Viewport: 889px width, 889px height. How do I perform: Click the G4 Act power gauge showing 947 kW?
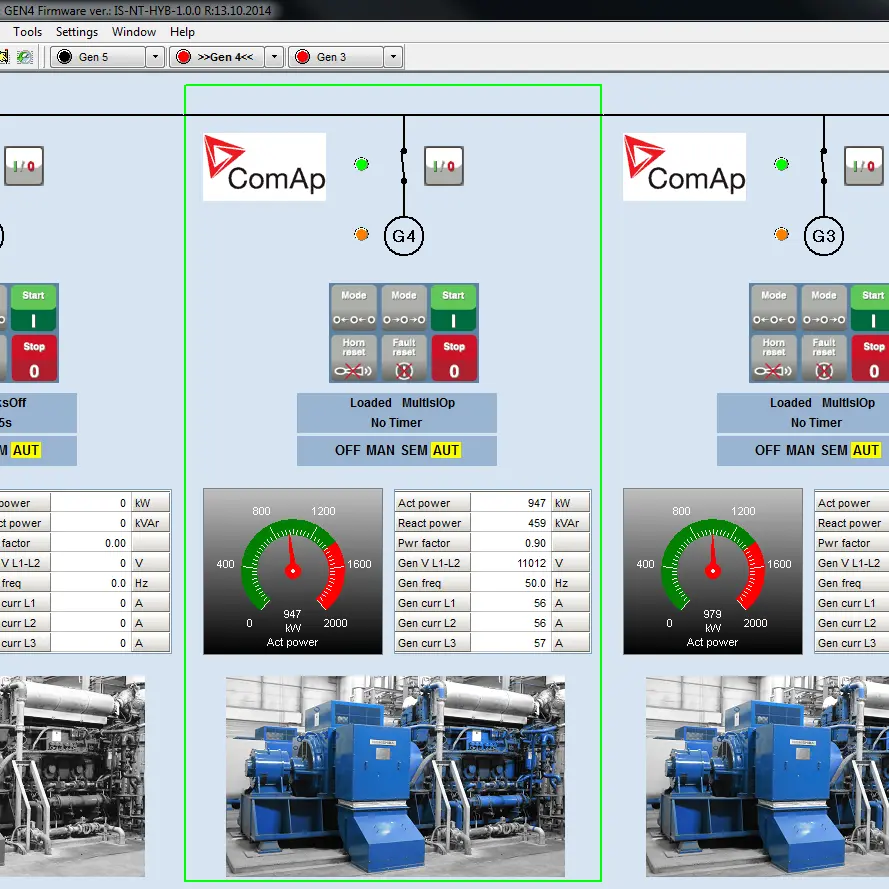click(293, 572)
